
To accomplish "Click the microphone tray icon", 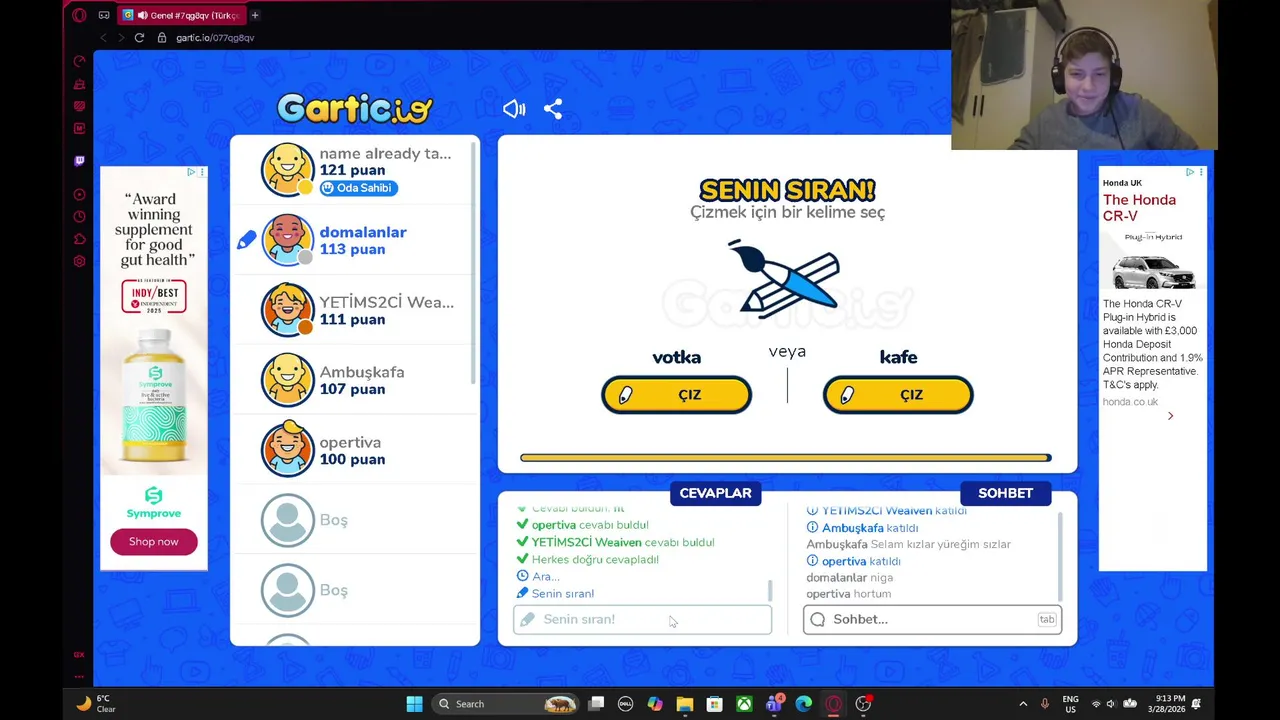I will click(1045, 704).
